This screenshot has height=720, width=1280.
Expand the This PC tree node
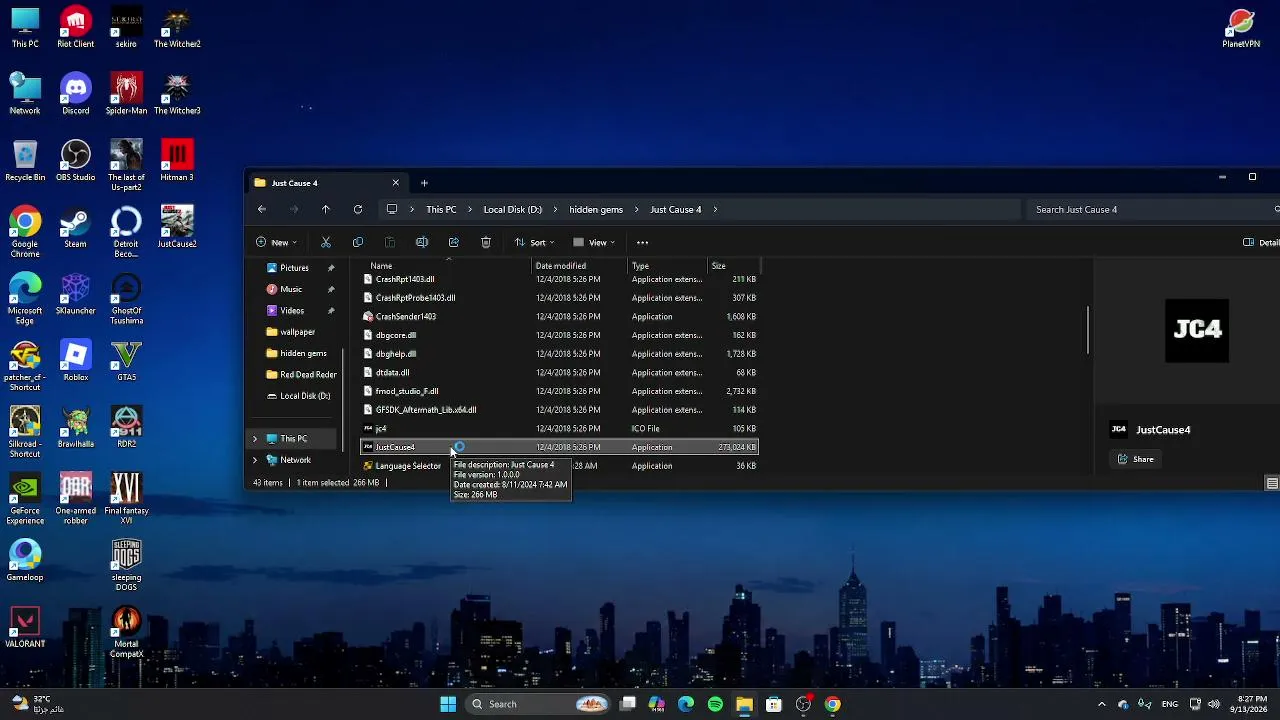pyautogui.click(x=255, y=439)
